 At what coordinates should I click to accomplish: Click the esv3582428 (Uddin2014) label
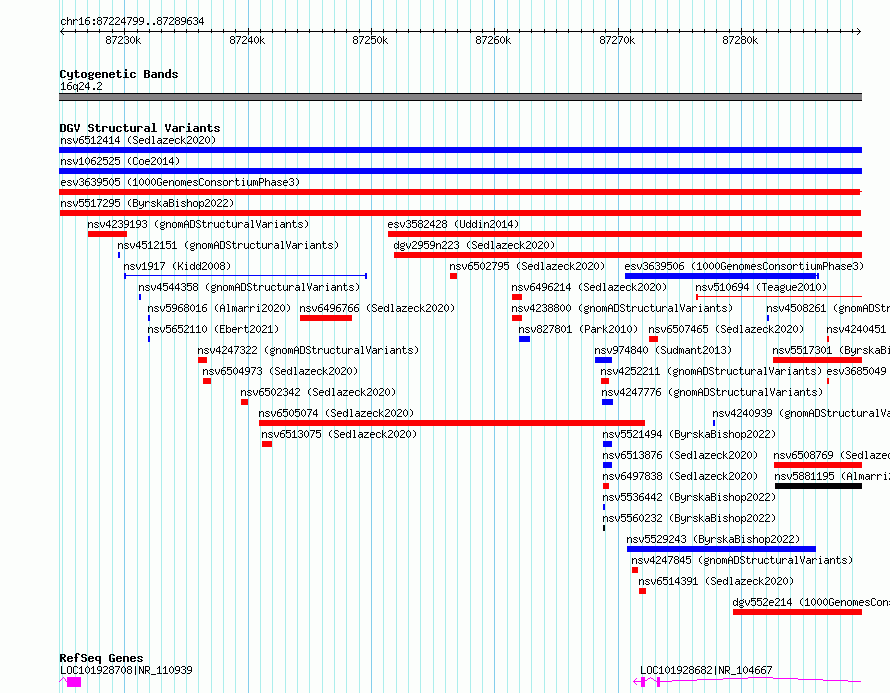(453, 224)
